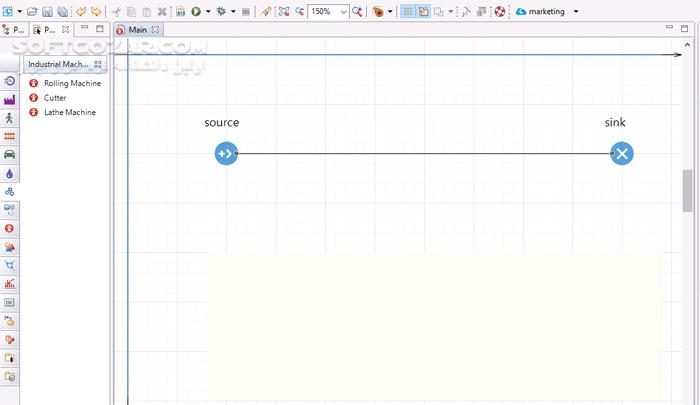The width and height of the screenshot is (700, 405).
Task: Switch palette view mode next to Industrial Machines header
Action: pyautogui.click(x=98, y=64)
